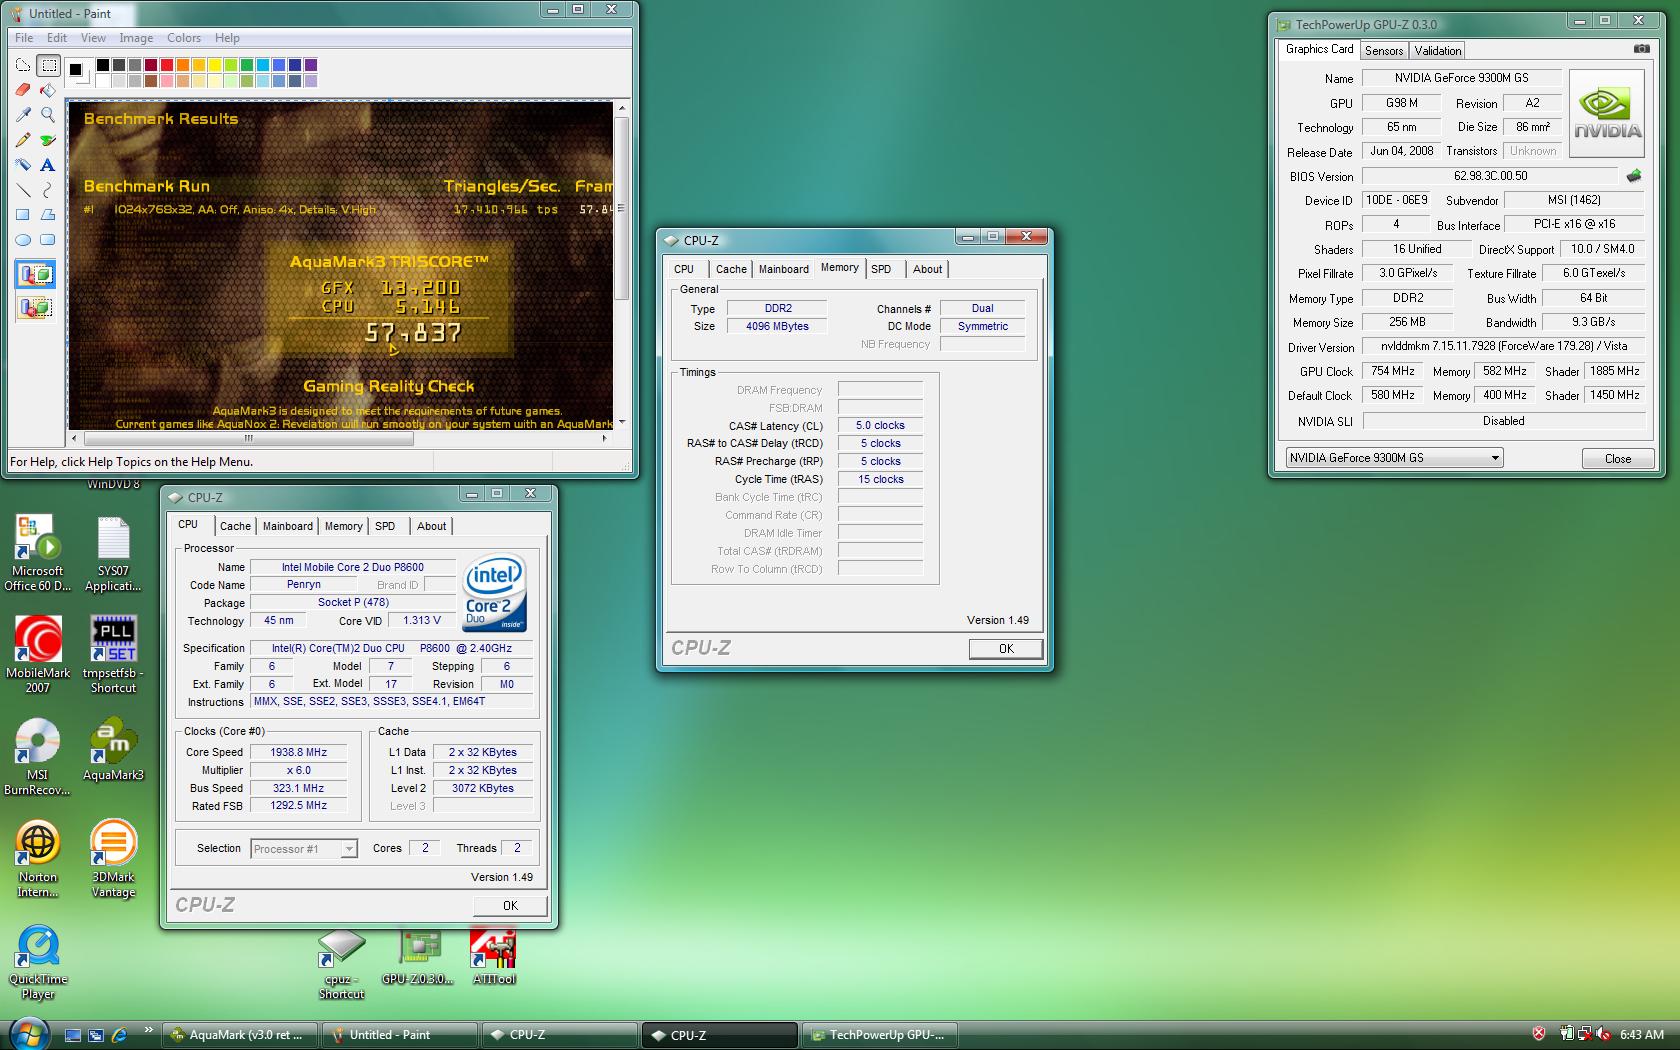Select transparent selection mode option in Paint
Image resolution: width=1680 pixels, height=1050 pixels.
click(x=35, y=307)
